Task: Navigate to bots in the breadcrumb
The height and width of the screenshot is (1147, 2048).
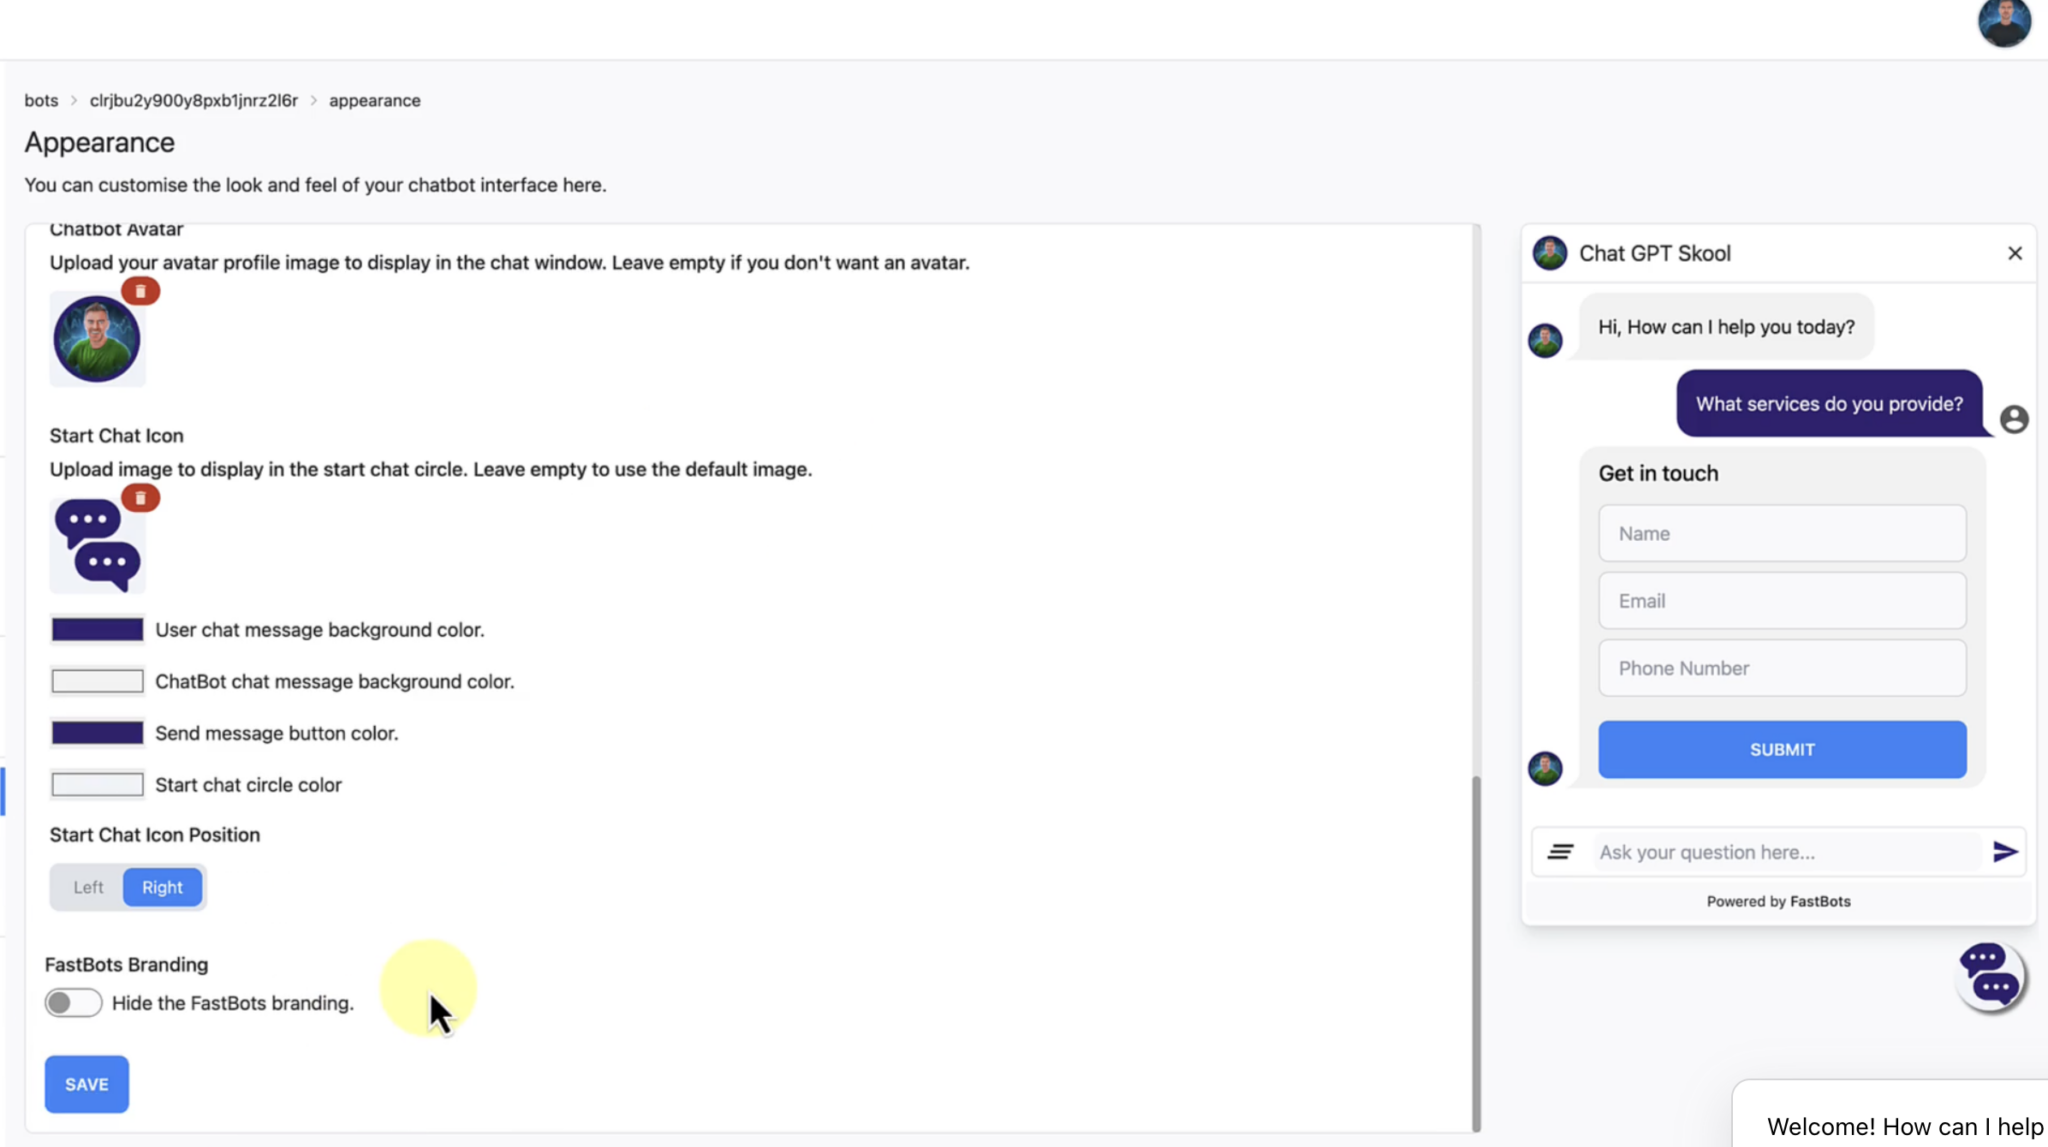Action: click(x=41, y=100)
